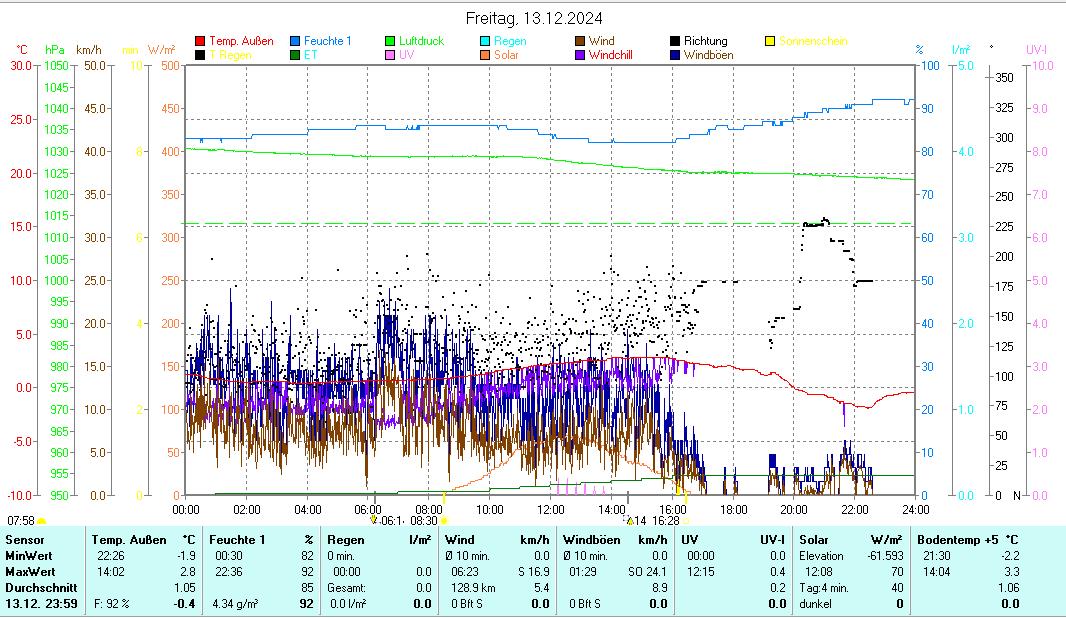
Task: Click the purple Windchill legend square
Action: 580,55
